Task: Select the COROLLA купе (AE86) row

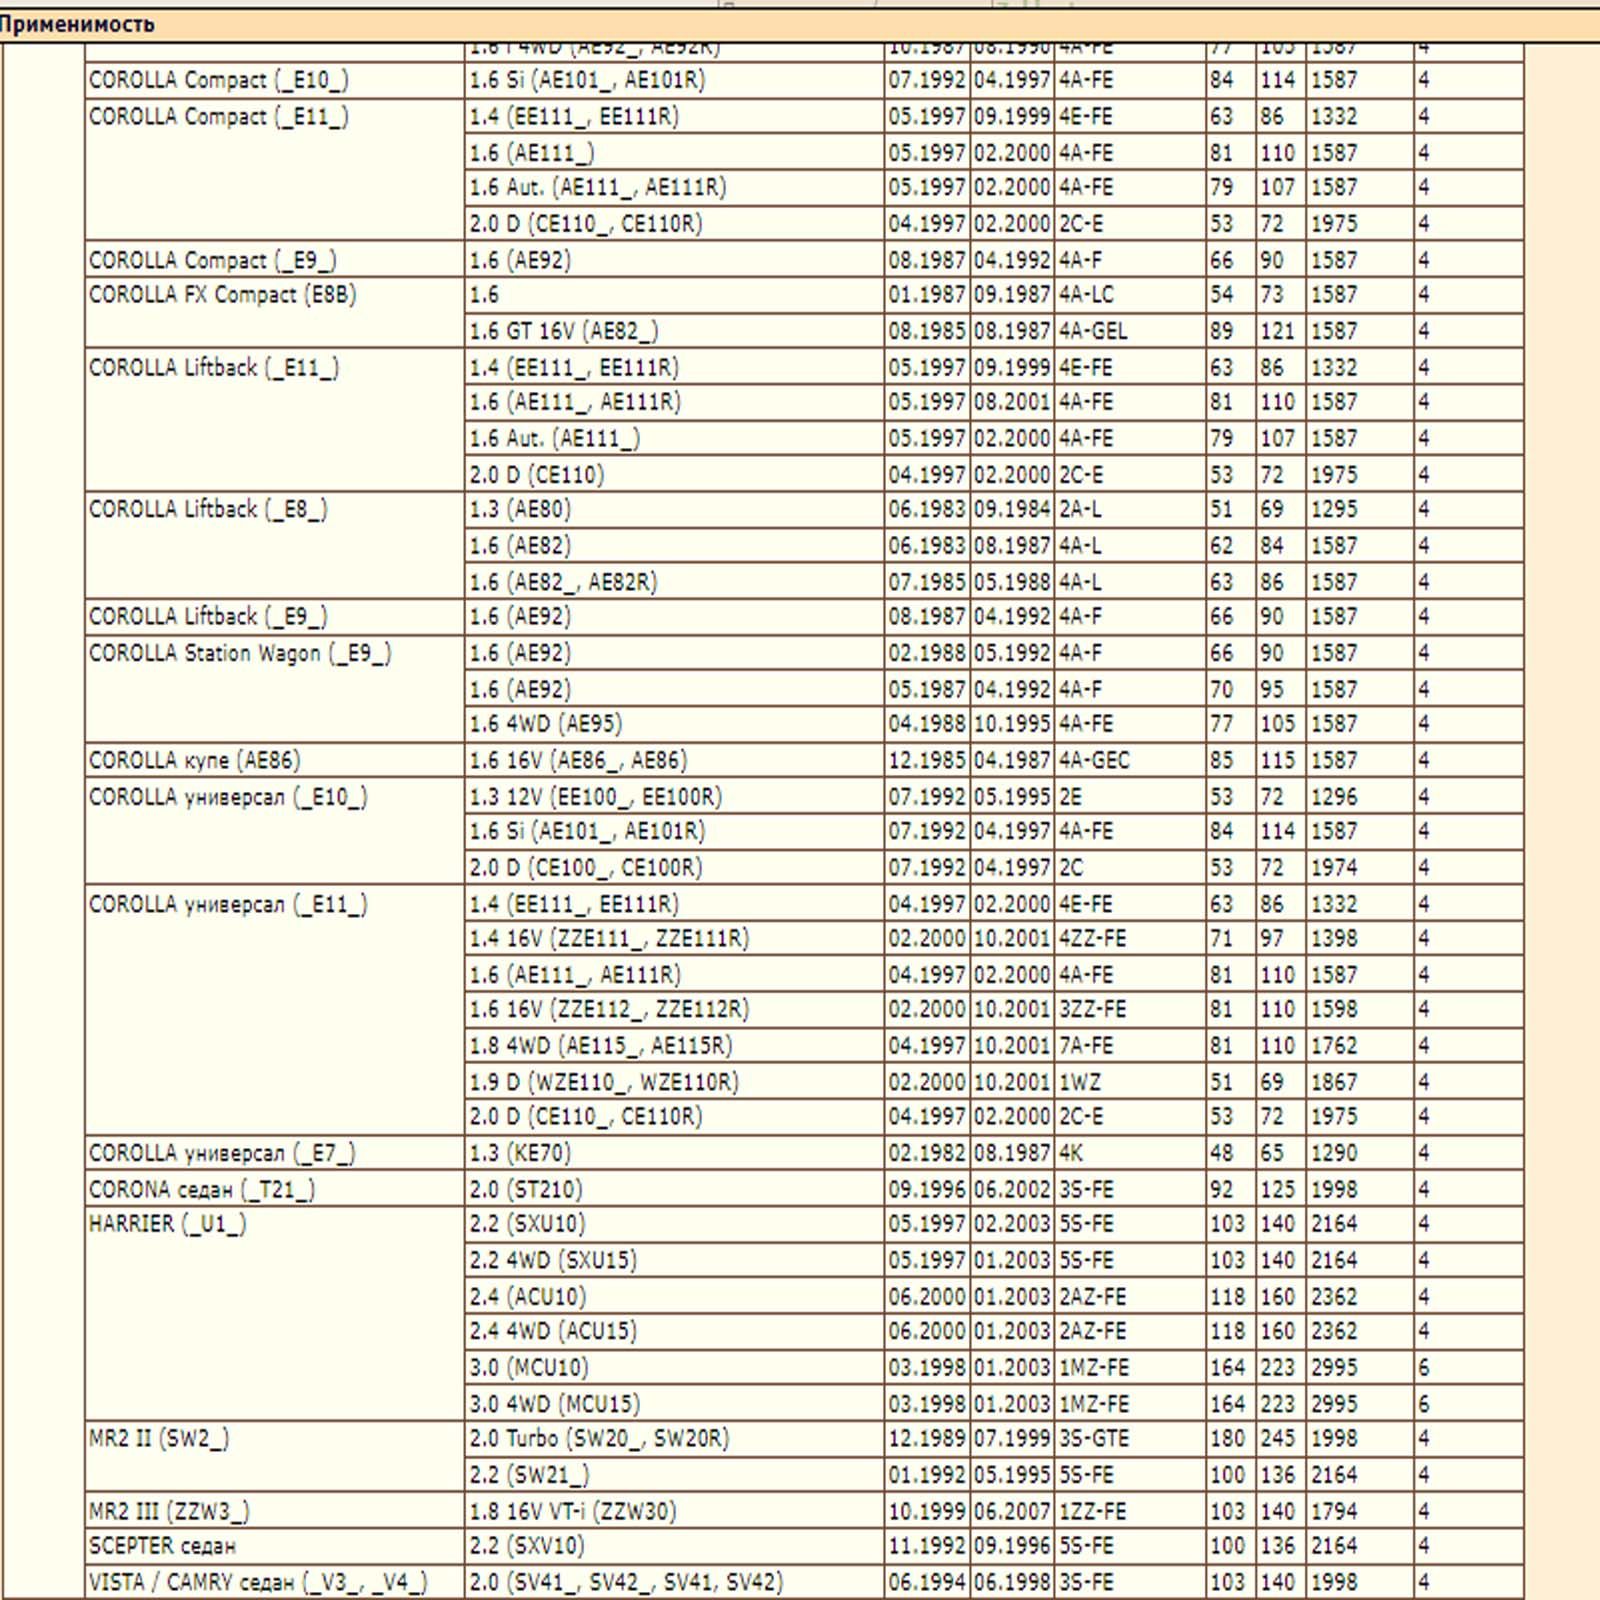Action: pos(194,760)
